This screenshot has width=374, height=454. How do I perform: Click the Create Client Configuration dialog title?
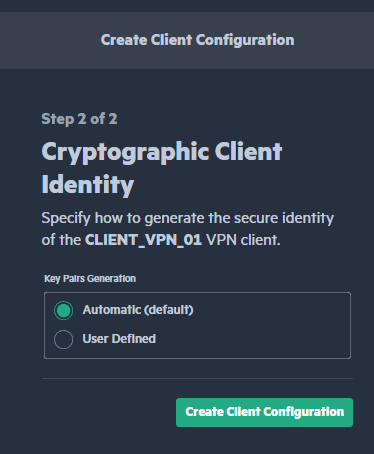click(198, 40)
